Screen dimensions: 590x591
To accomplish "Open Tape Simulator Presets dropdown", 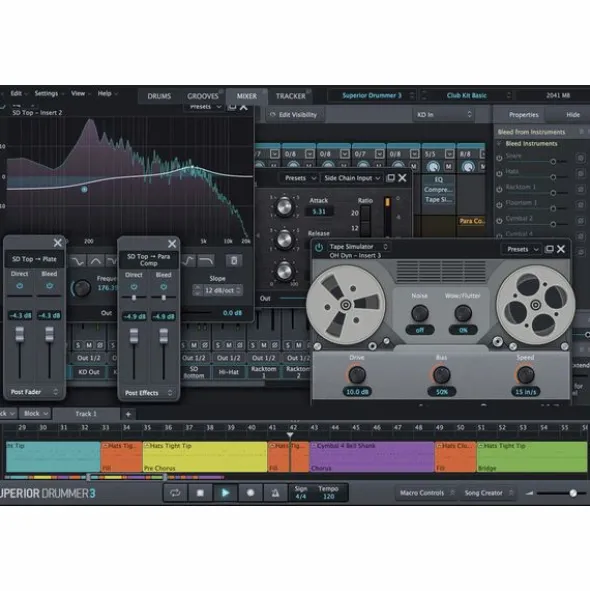I will (x=522, y=249).
